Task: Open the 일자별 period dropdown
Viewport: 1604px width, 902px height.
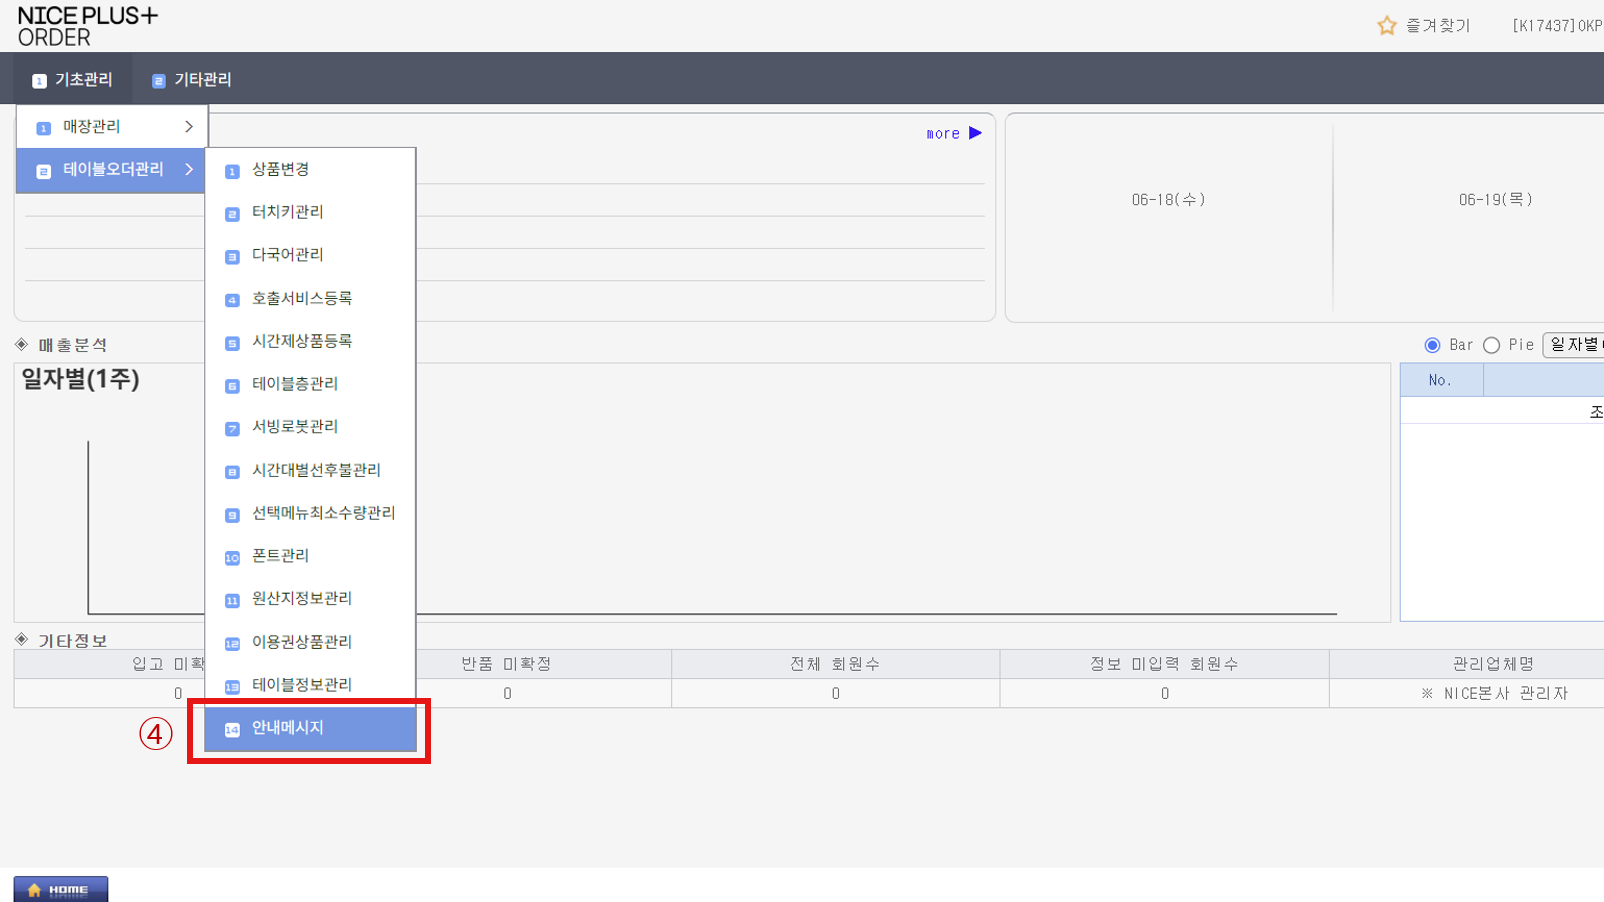Action: [x=1574, y=345]
